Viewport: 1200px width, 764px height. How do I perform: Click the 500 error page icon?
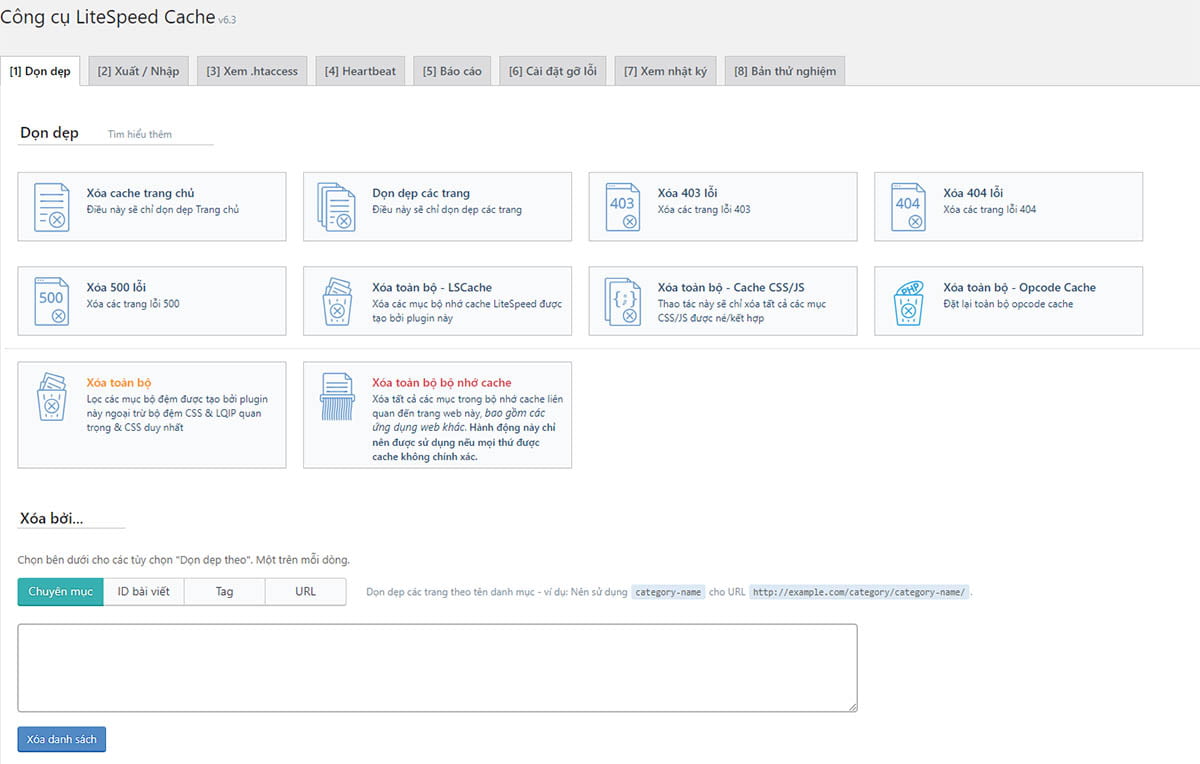[x=52, y=301]
